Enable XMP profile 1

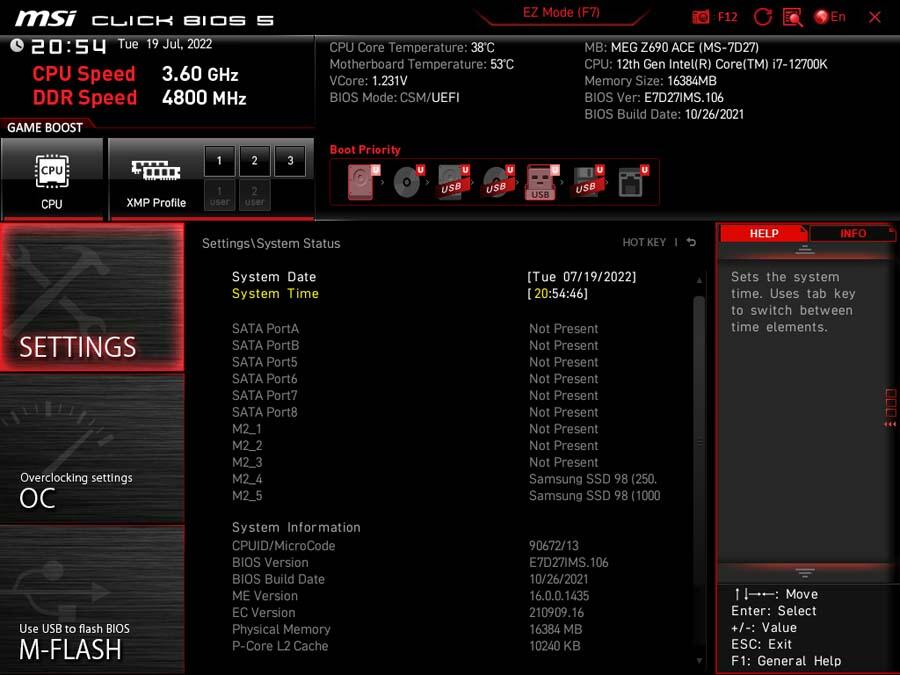(219, 161)
